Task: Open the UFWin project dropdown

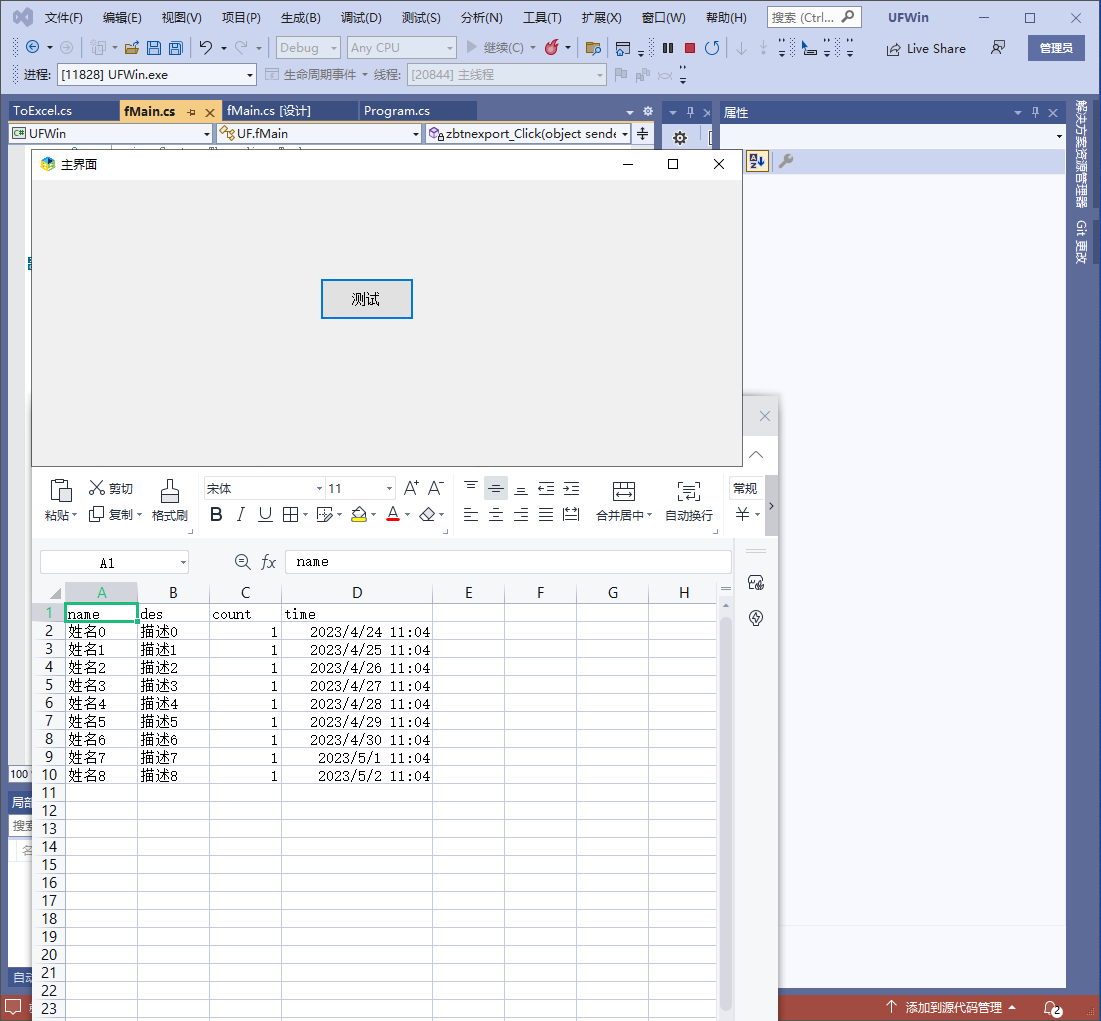Action: pyautogui.click(x=110, y=133)
